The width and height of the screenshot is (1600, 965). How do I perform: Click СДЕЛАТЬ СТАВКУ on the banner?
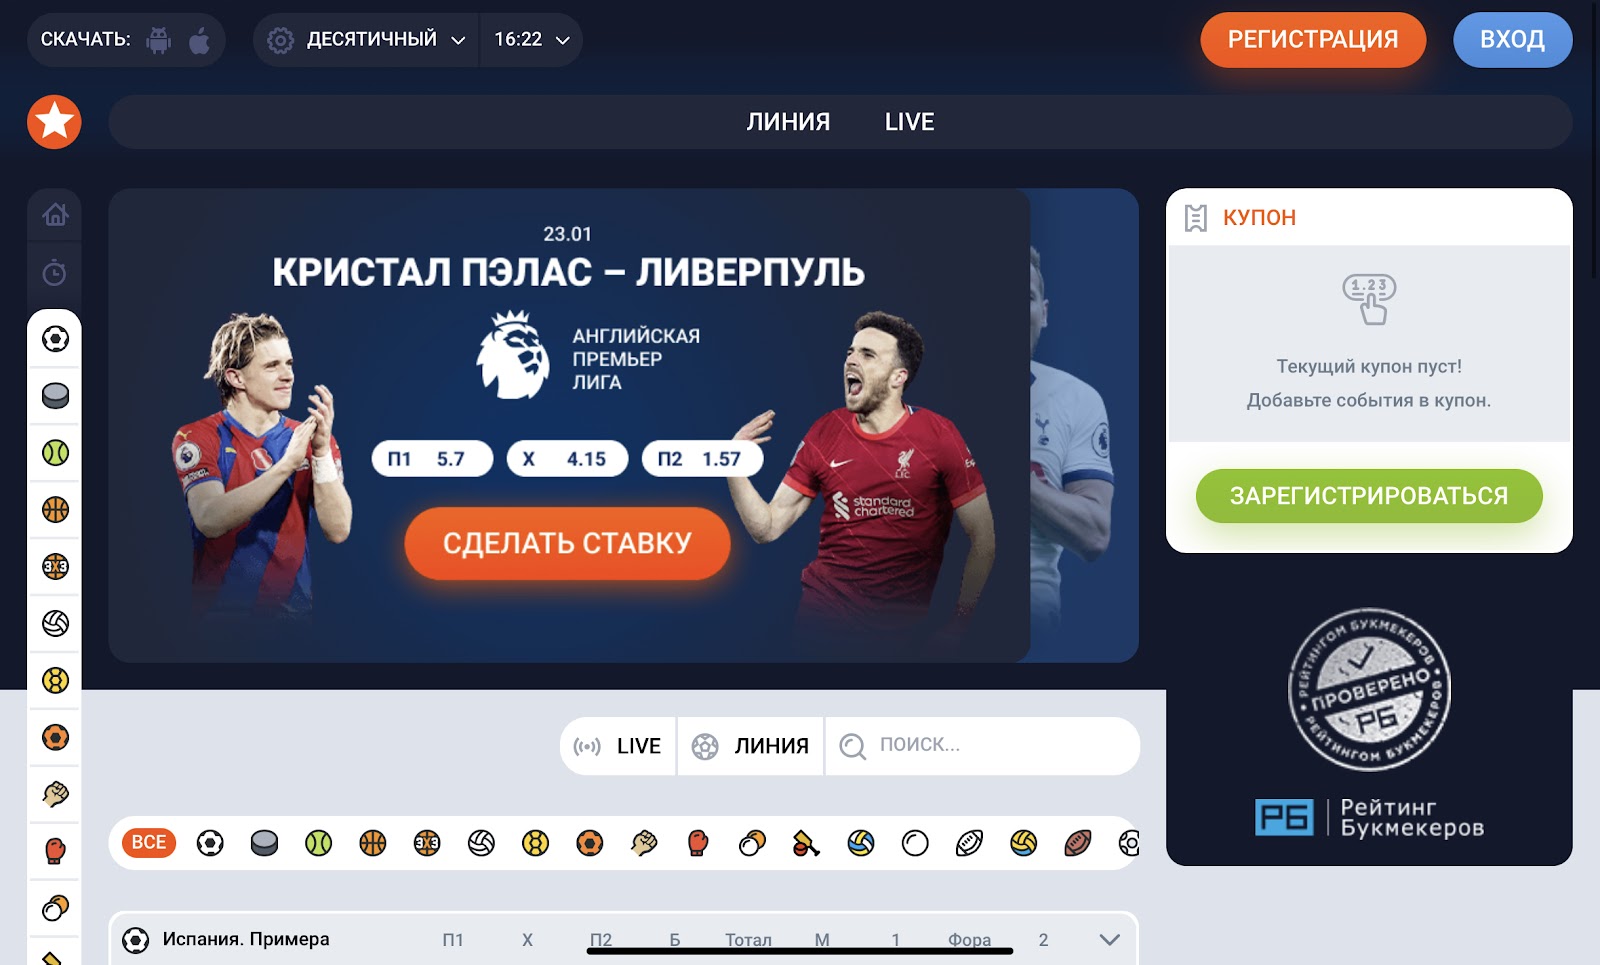567,543
